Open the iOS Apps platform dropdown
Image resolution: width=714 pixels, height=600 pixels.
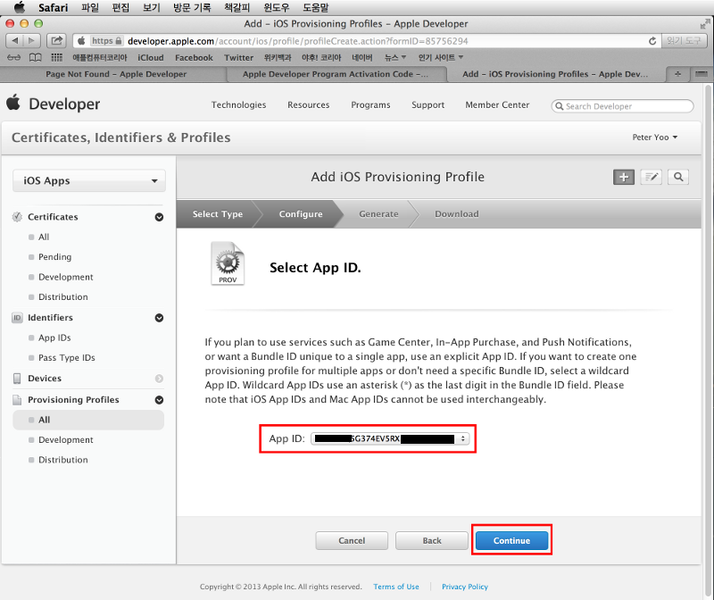[x=88, y=181]
